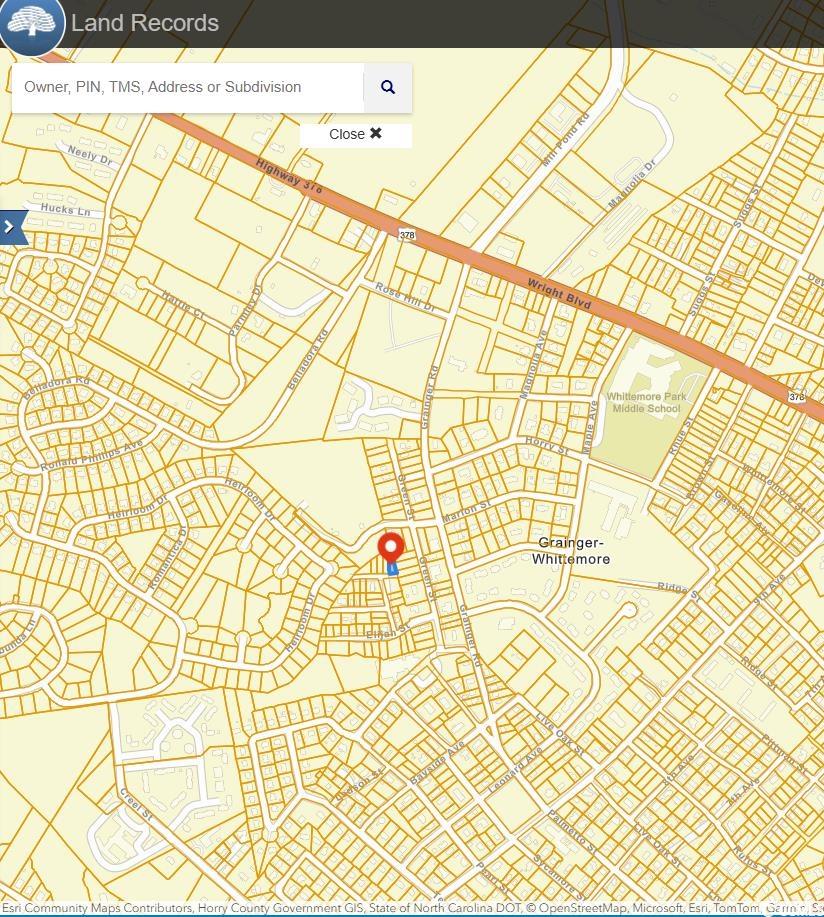Click the small blue marker beneath the red pin
This screenshot has width=824, height=917.
[392, 568]
